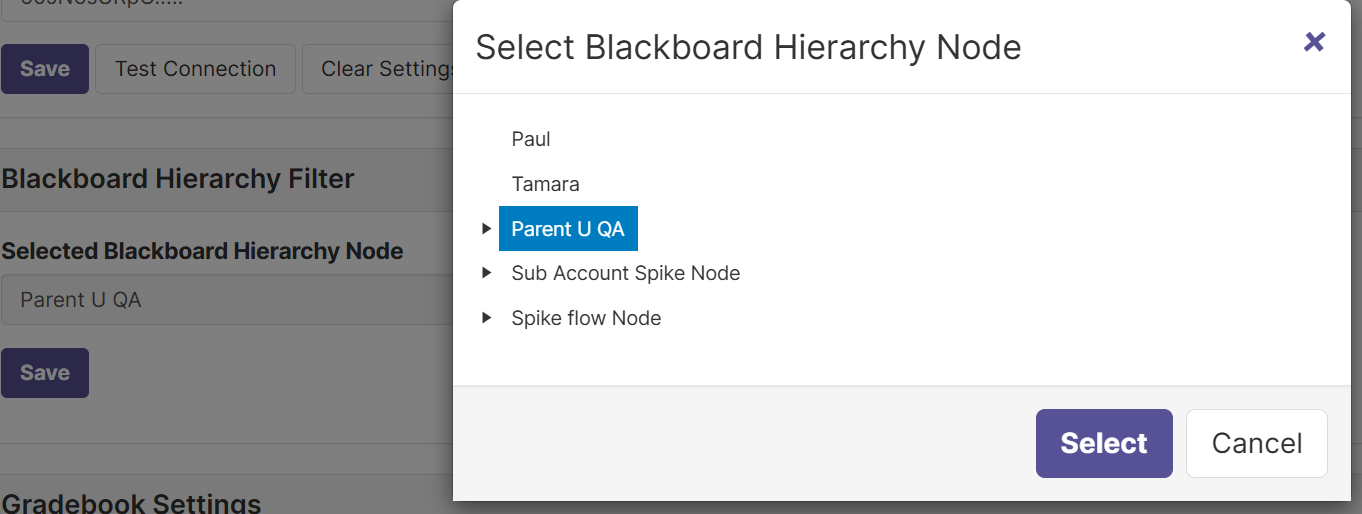Select the Spike flow Node entry
Screen dimensions: 1362x514
tap(586, 318)
